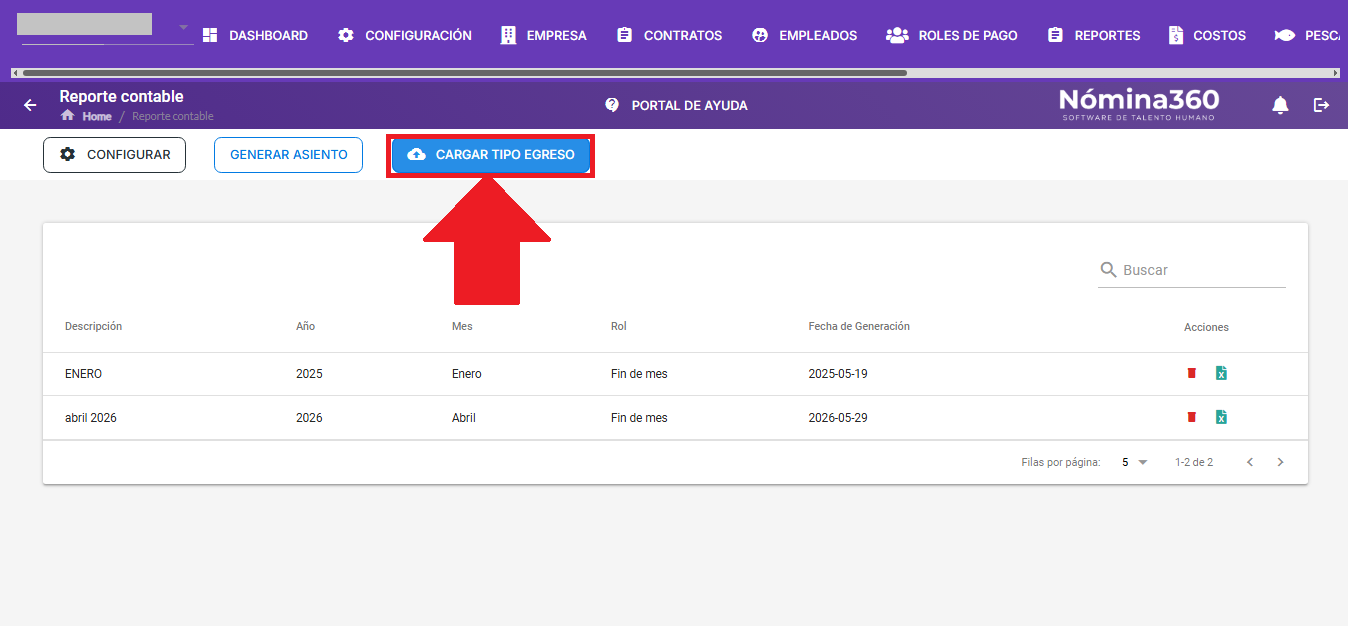The height and width of the screenshot is (626, 1348).
Task: Open the CONTRATOS menu
Action: pos(669,35)
